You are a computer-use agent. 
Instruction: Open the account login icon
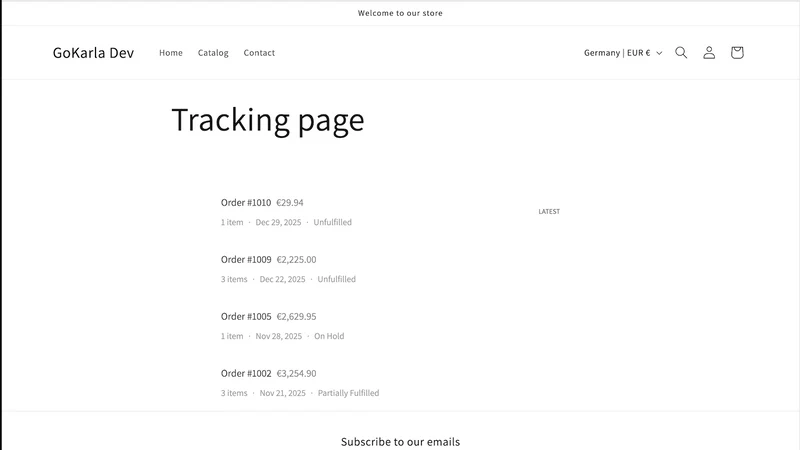709,53
